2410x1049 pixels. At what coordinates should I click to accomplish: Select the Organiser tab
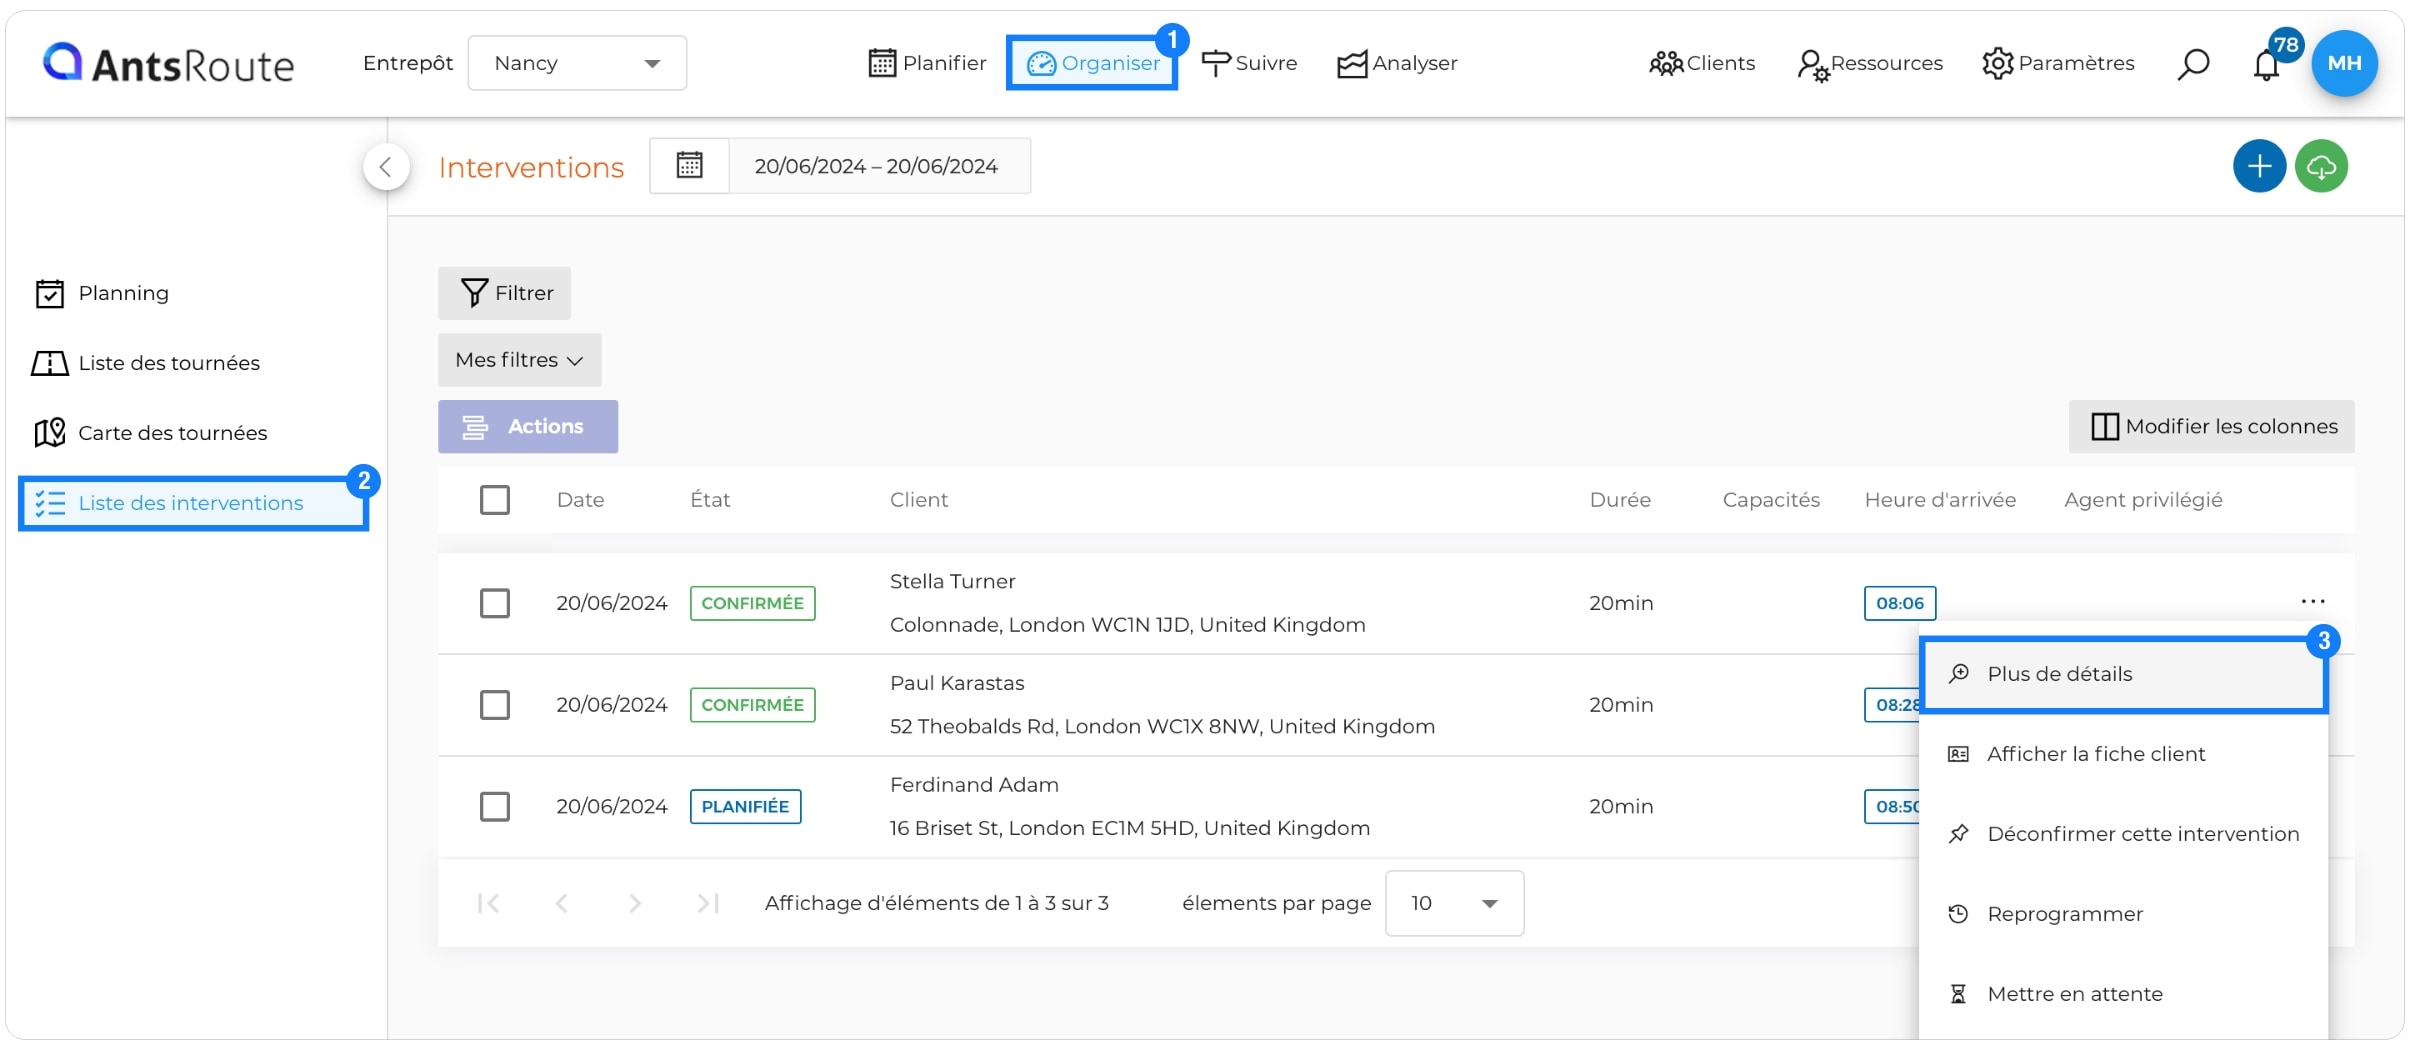pyautogui.click(x=1092, y=63)
